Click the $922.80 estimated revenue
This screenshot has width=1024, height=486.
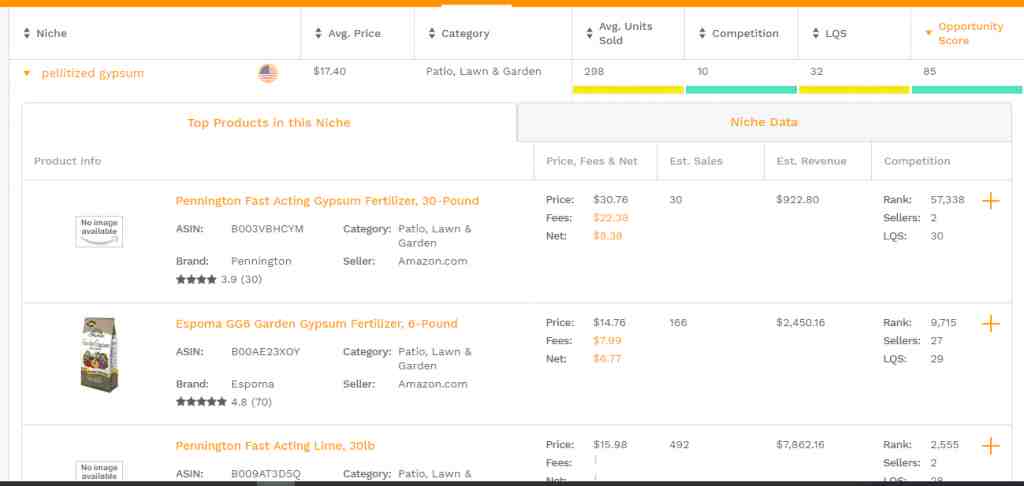coord(797,199)
